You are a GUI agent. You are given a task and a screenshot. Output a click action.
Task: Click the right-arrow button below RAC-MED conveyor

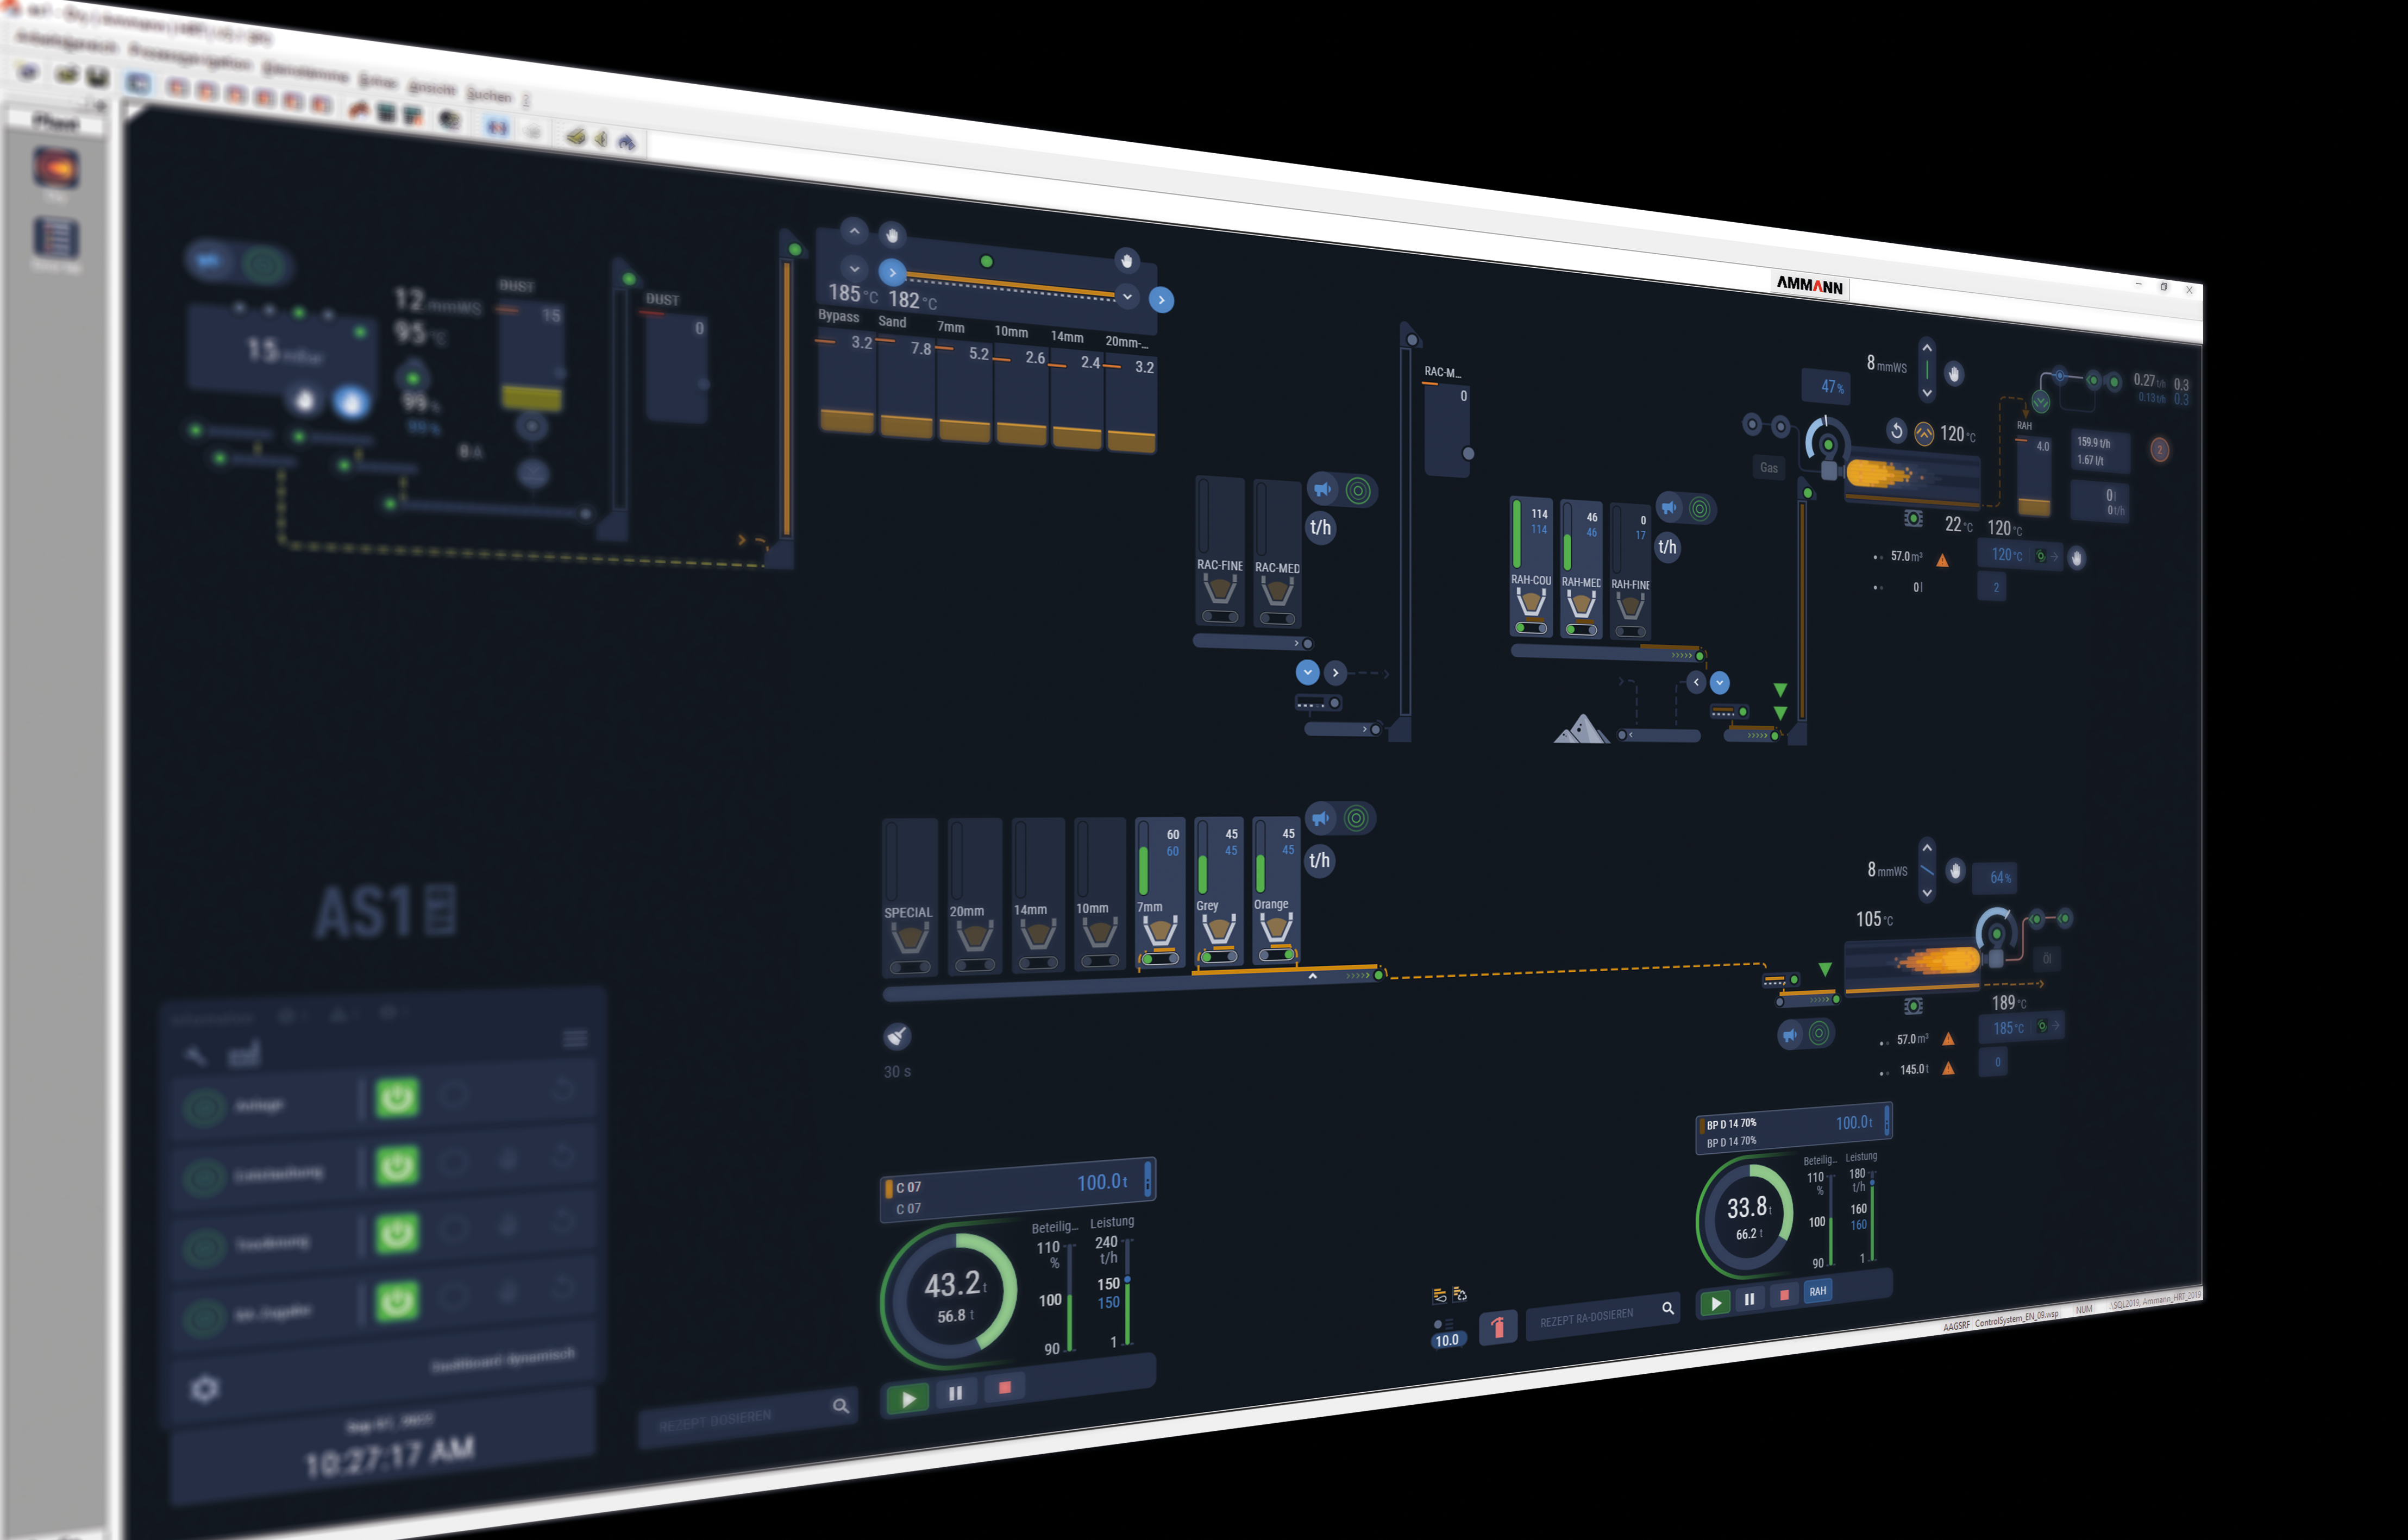1335,673
